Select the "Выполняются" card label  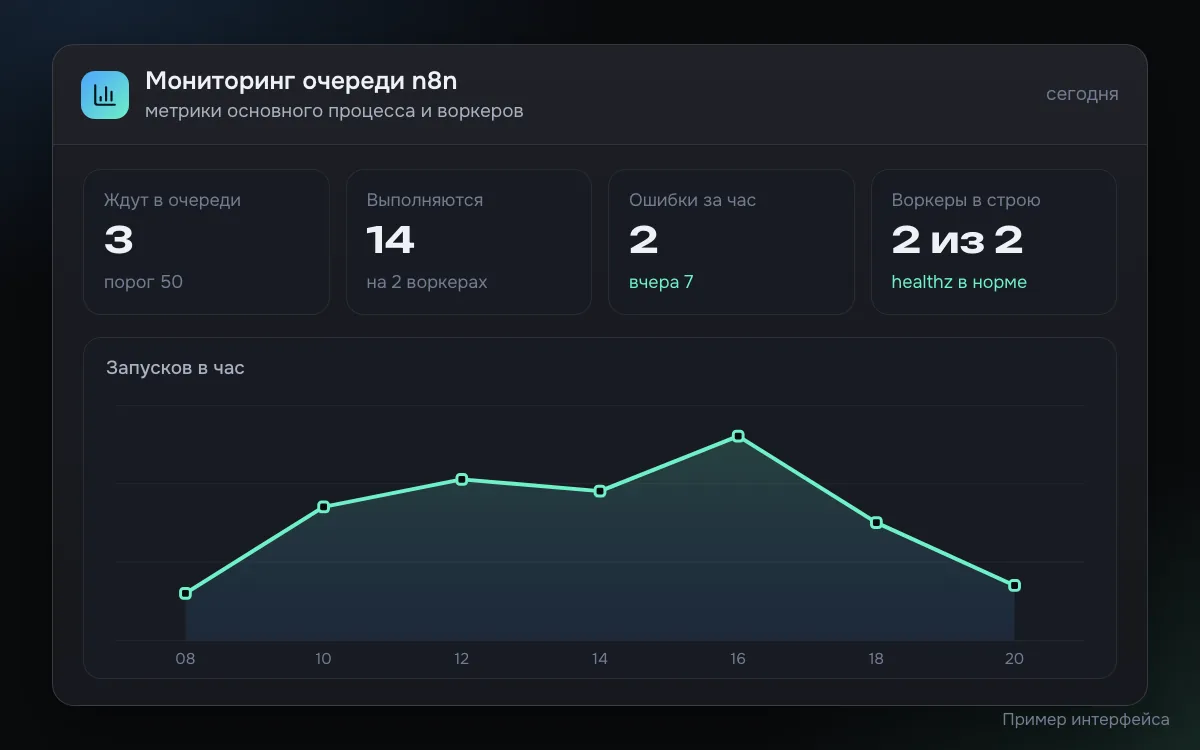[x=425, y=200]
